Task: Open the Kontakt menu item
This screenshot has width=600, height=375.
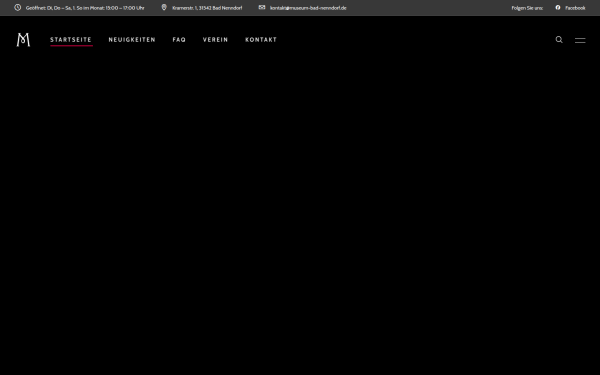Action: [261, 40]
